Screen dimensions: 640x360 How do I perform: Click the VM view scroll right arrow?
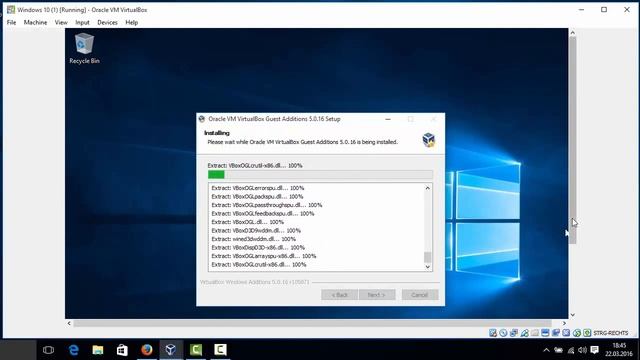tap(564, 323)
